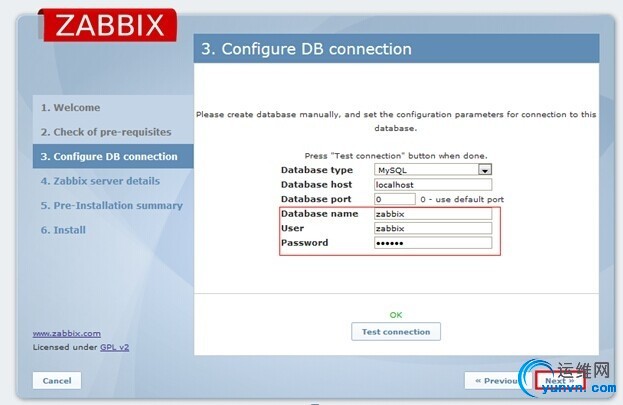Viewport: 623px width, 405px height.
Task: Go back with the Previous button
Action: pos(496,381)
